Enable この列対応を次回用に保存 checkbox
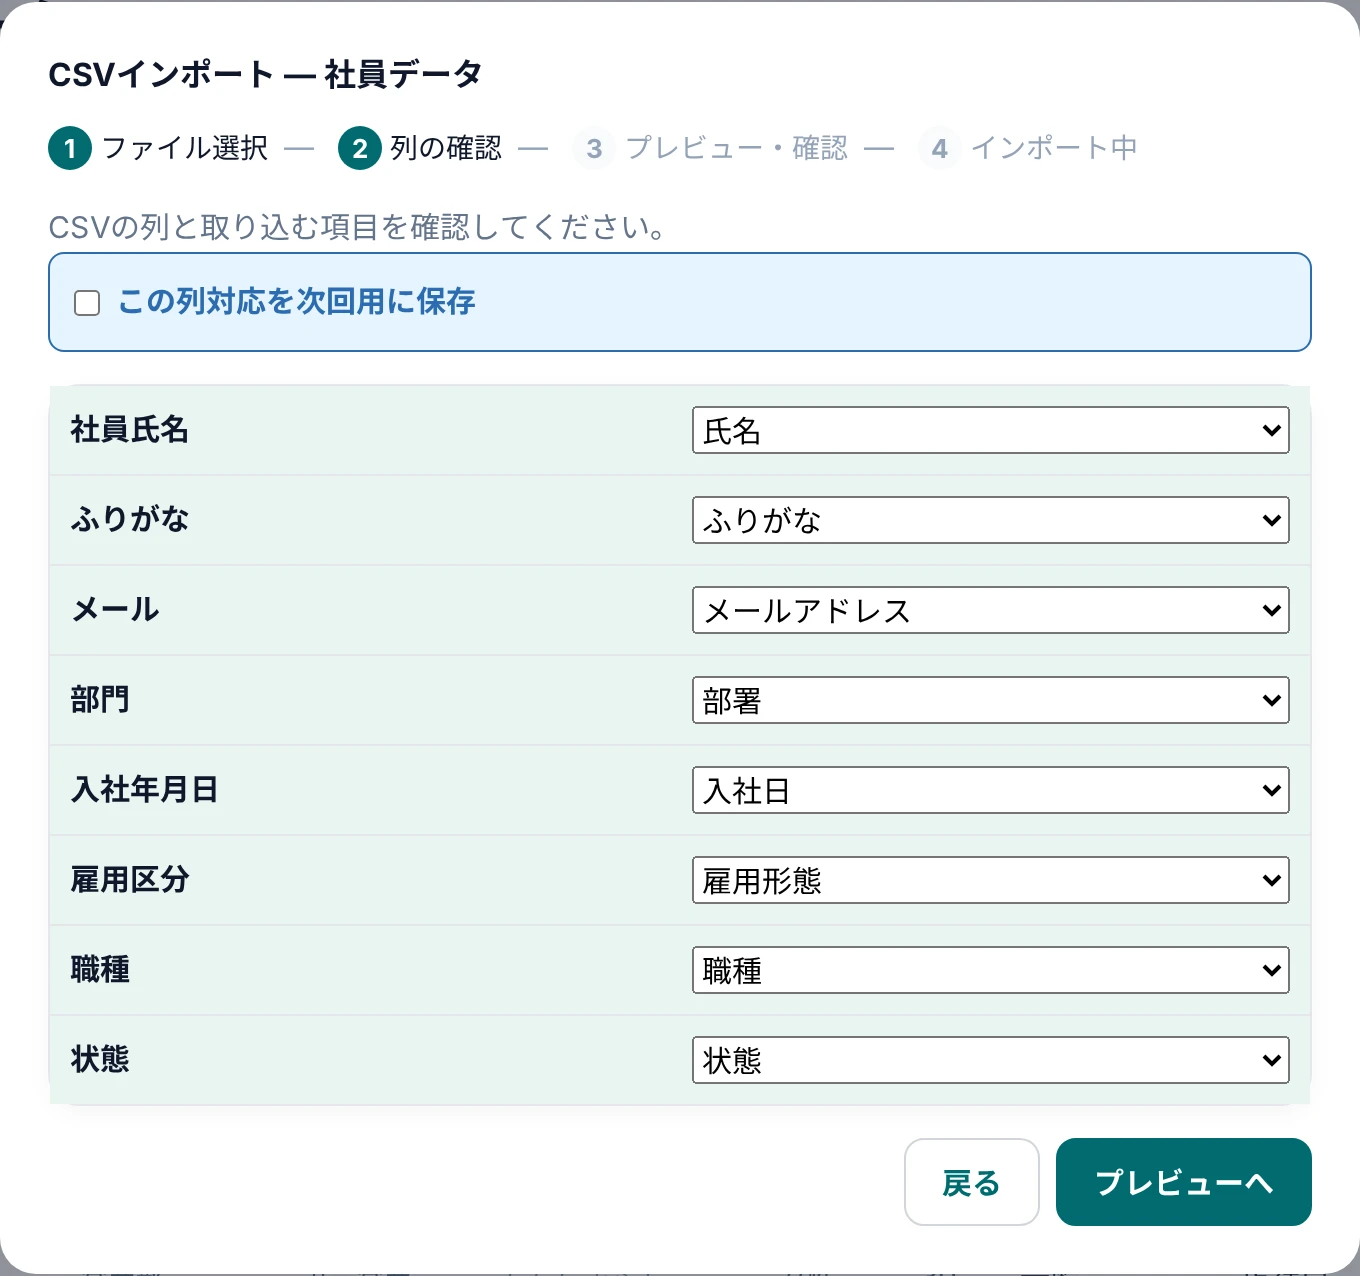Image resolution: width=1360 pixels, height=1276 pixels. point(87,302)
